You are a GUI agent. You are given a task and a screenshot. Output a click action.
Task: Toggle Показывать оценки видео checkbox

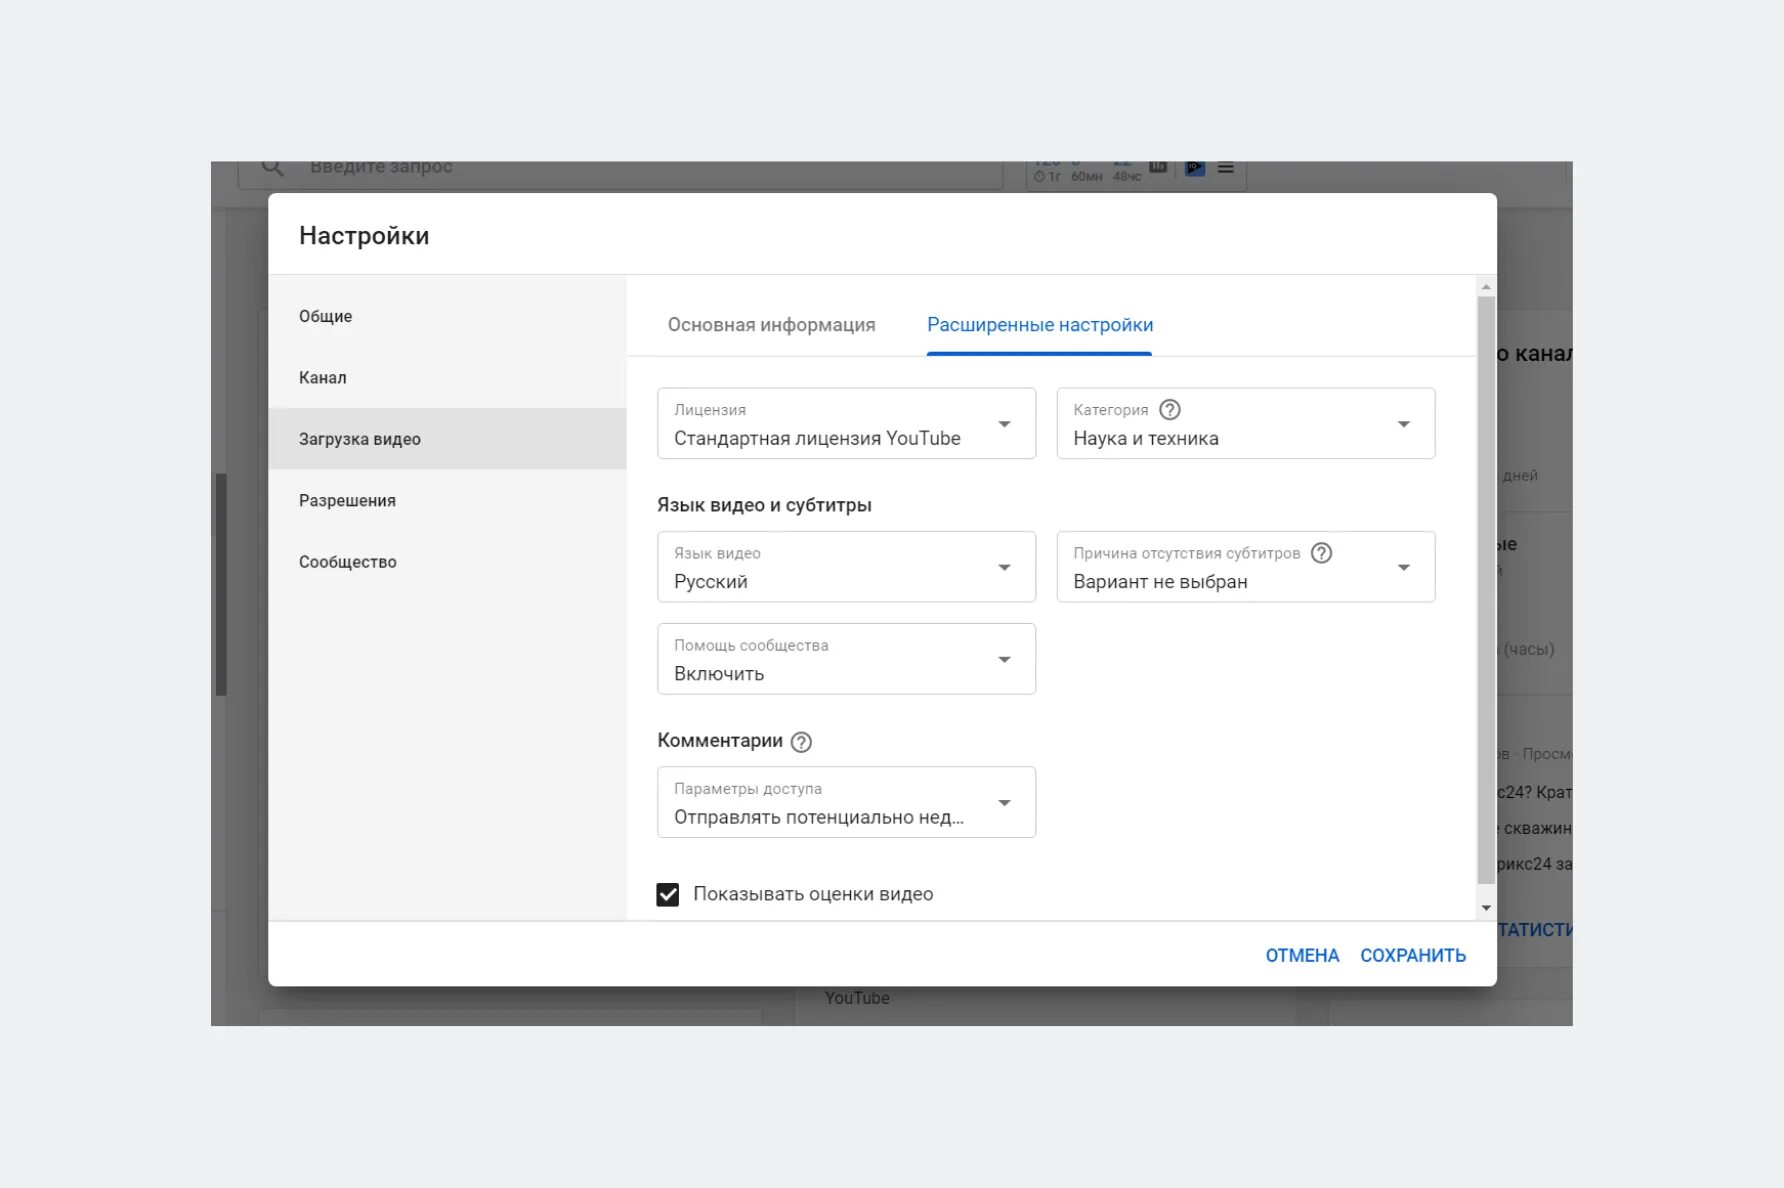pos(667,894)
